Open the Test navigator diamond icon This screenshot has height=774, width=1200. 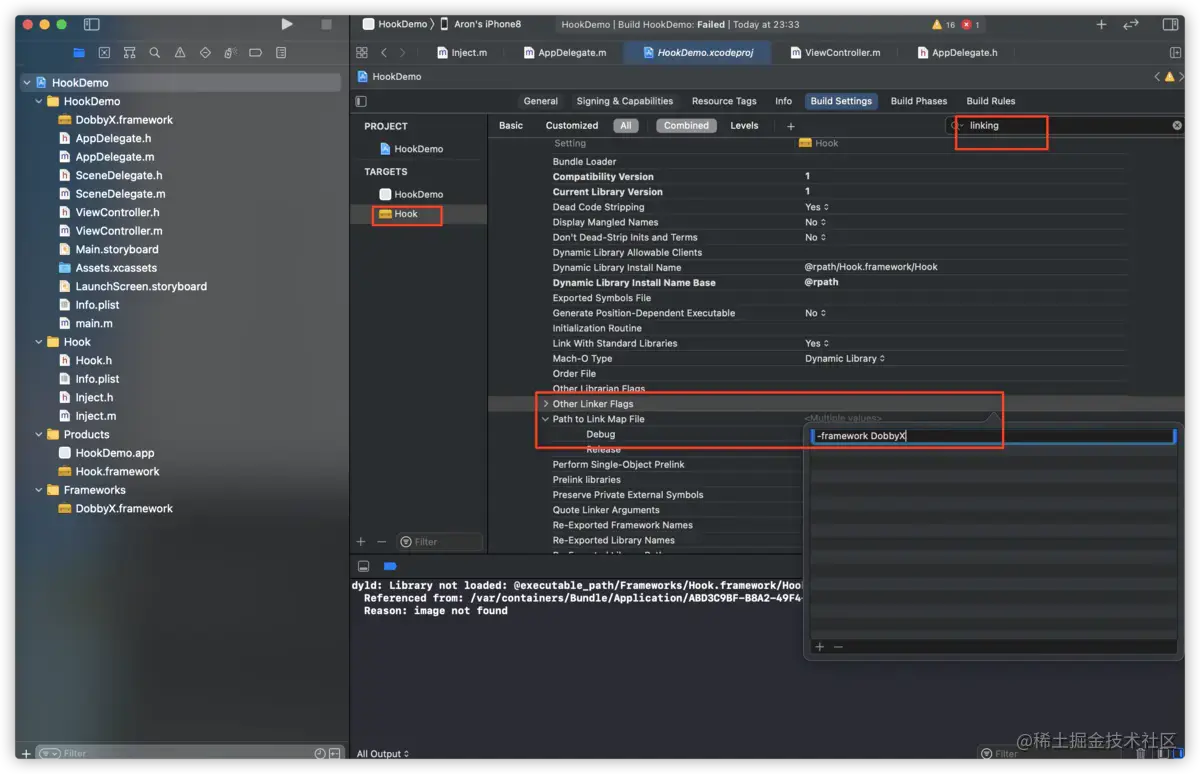[x=205, y=53]
